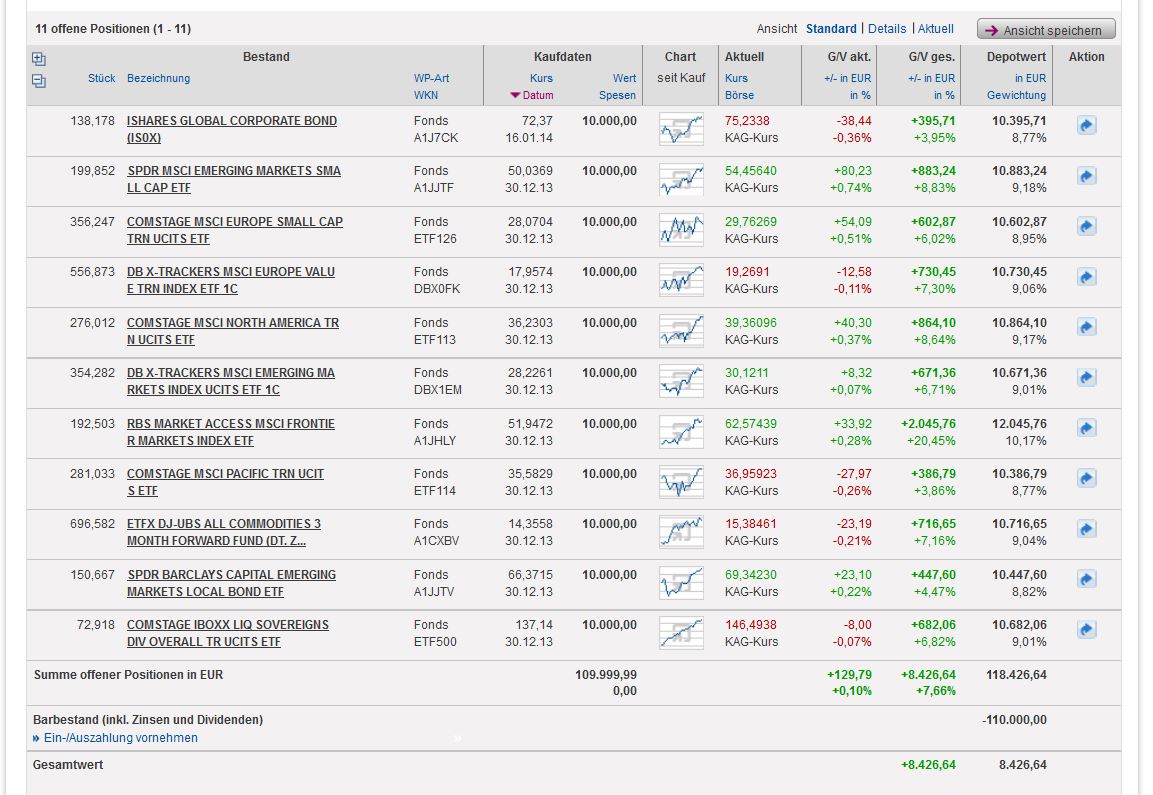Image resolution: width=1153 pixels, height=795 pixels.
Task: Switch to Details view
Action: pos(887,29)
